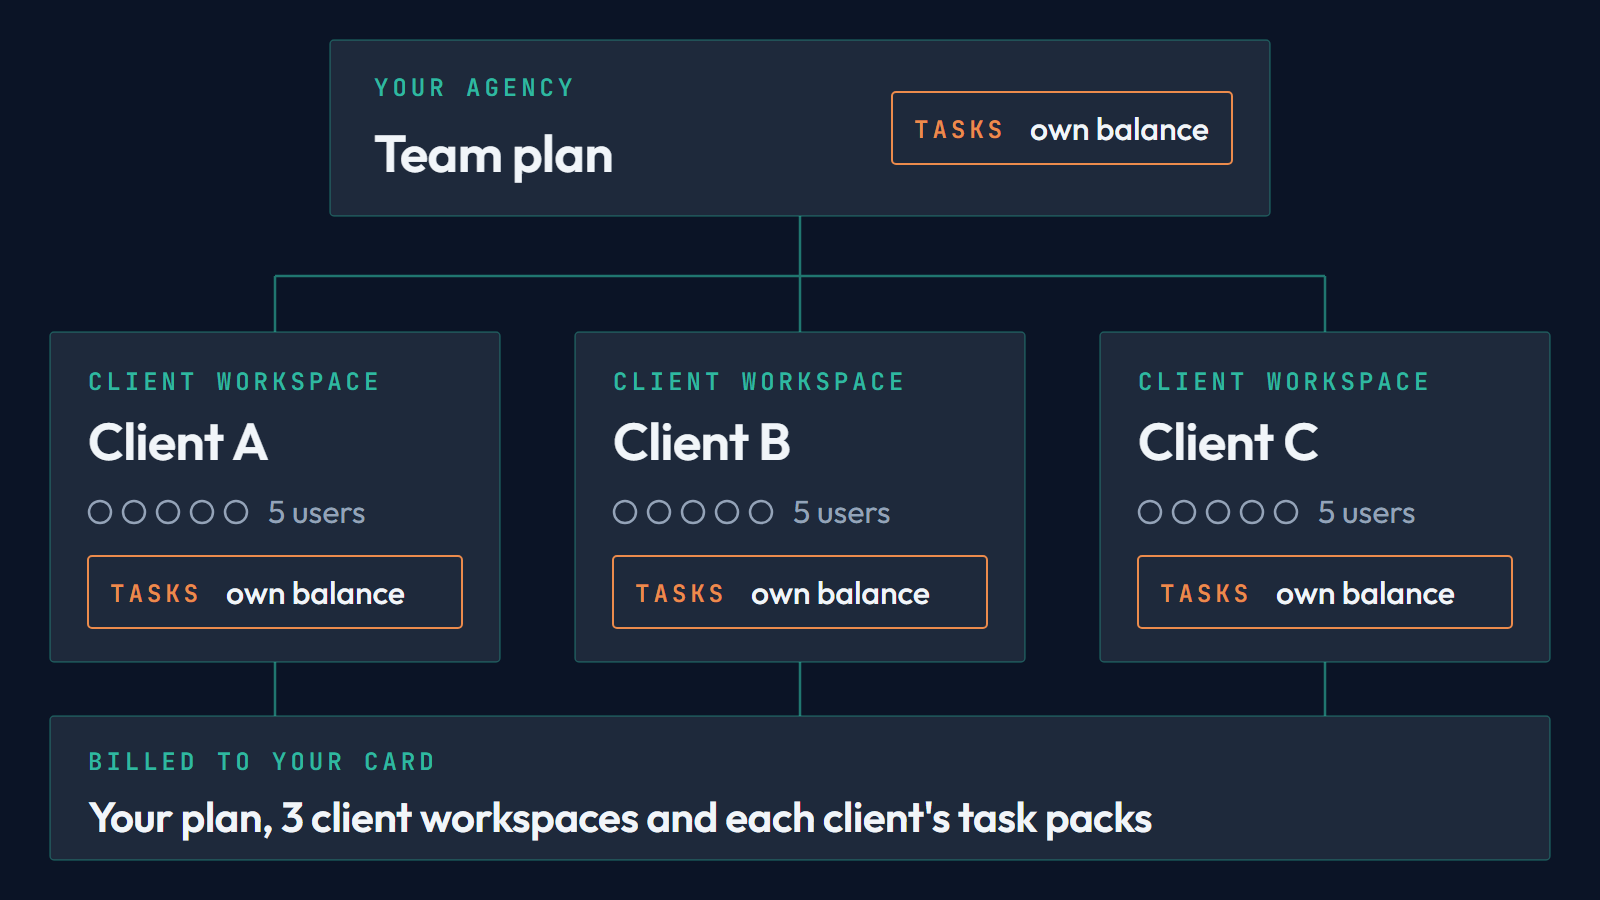Click Client B's 5 users text
This screenshot has width=1600, height=900.
coord(841,513)
